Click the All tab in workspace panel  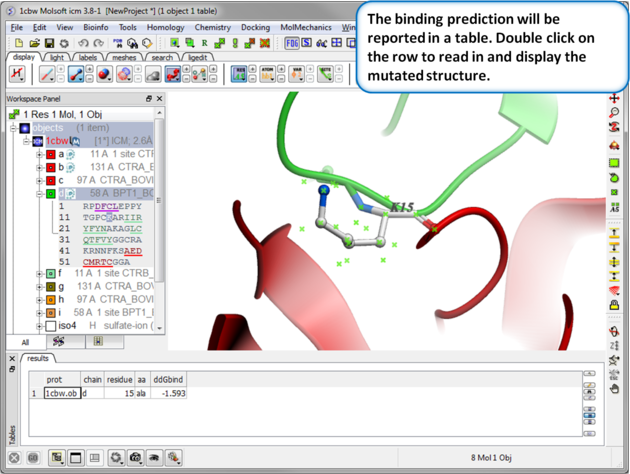tap(25, 342)
